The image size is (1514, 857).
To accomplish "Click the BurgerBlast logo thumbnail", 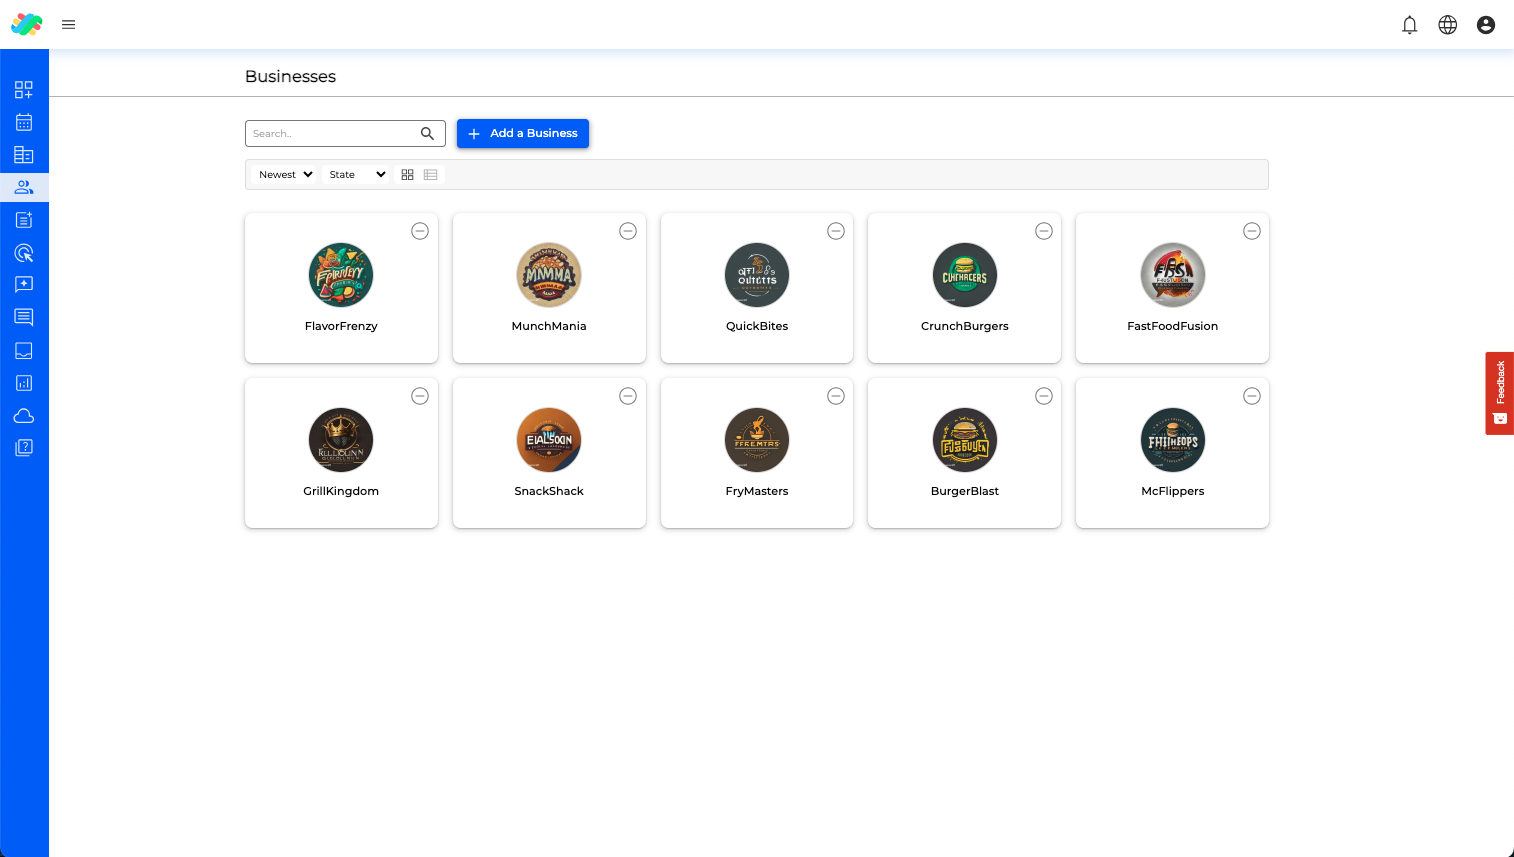I will 964,440.
